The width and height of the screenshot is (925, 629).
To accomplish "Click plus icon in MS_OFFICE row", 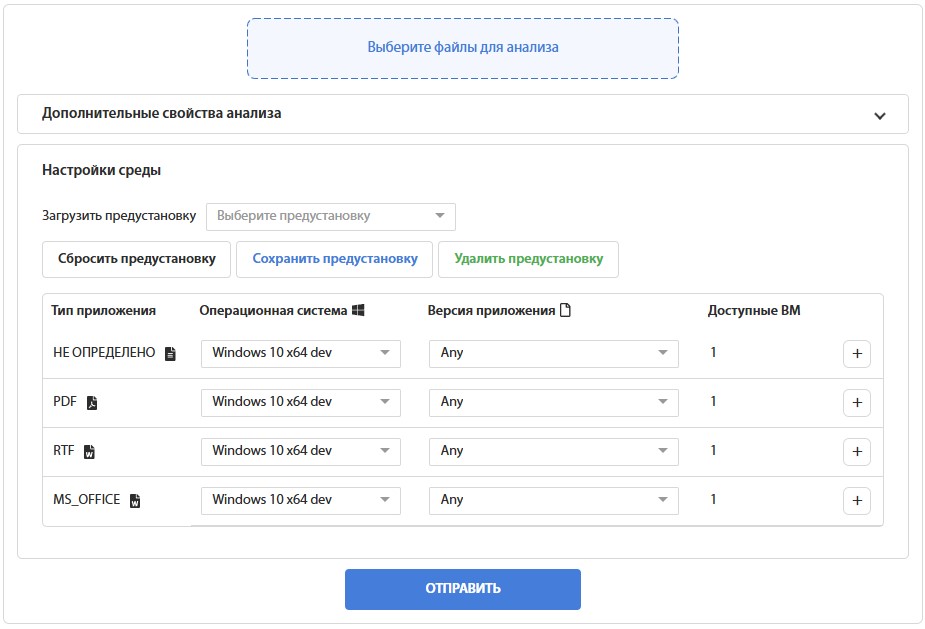I will pyautogui.click(x=857, y=501).
